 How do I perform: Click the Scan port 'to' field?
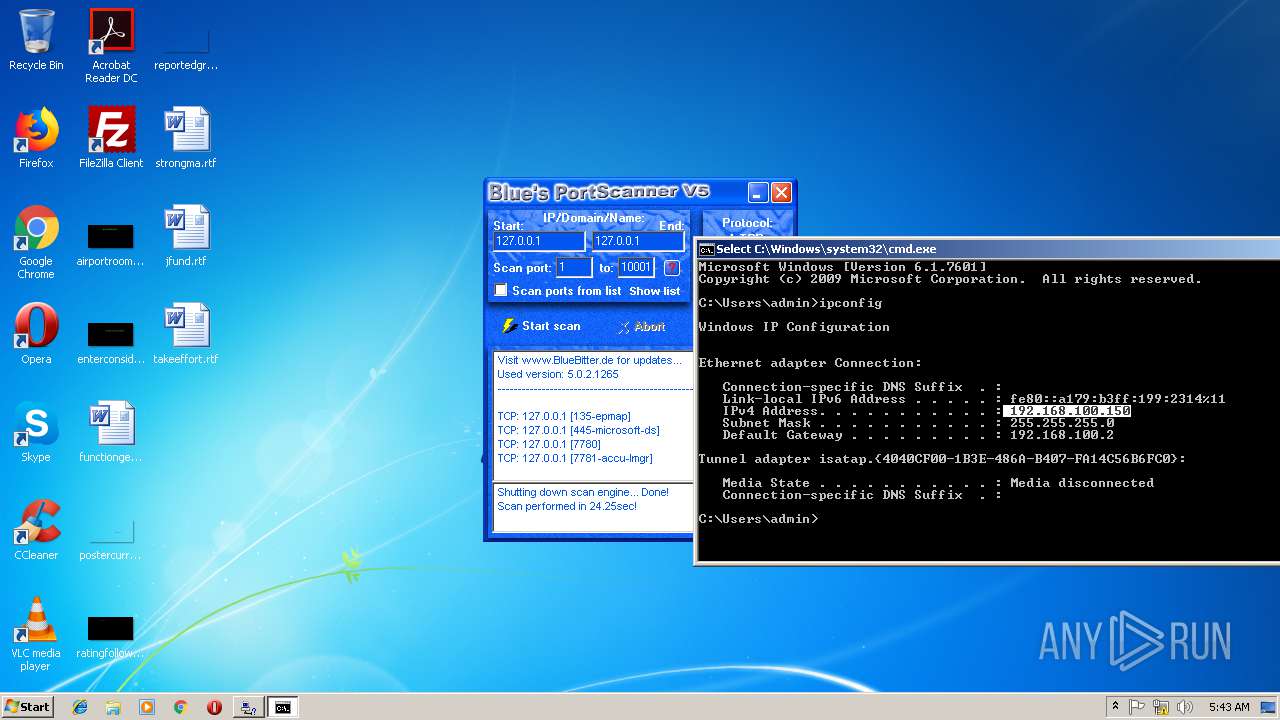(x=636, y=267)
